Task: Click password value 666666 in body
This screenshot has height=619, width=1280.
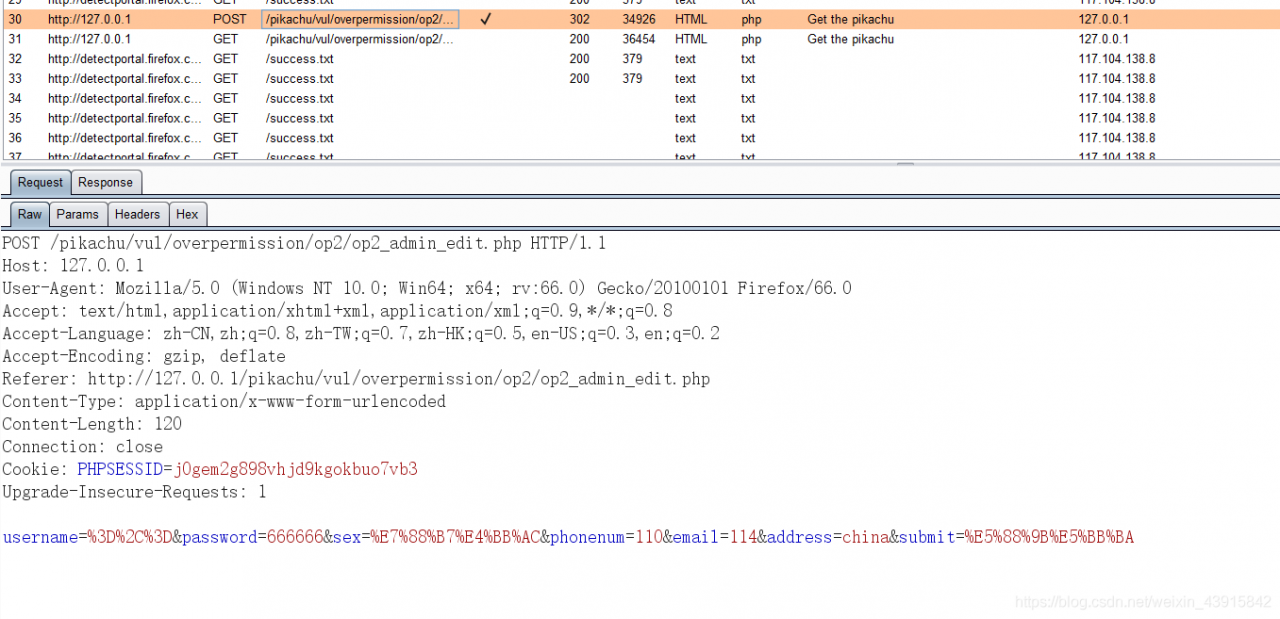Action: [x=294, y=537]
